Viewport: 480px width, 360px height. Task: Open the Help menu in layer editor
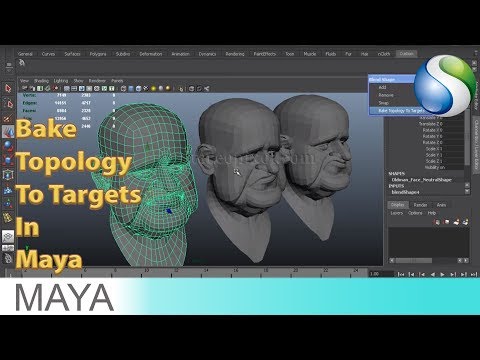[432, 213]
